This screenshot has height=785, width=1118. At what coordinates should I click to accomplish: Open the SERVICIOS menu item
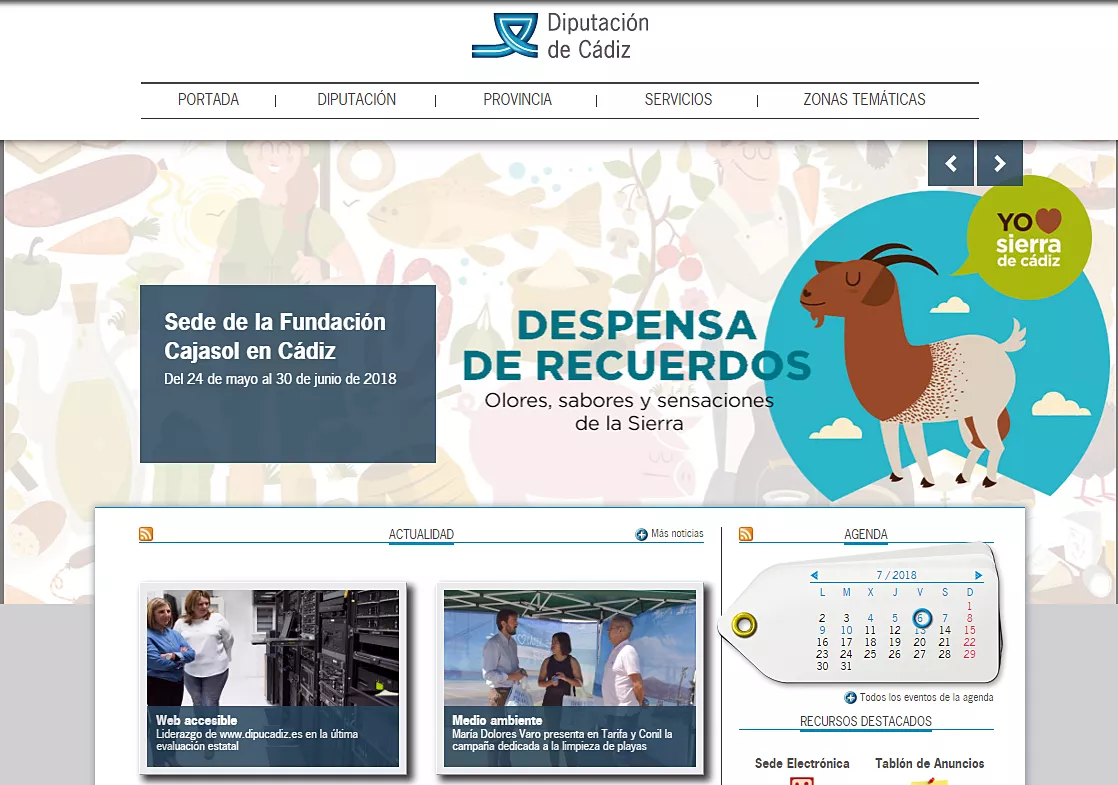click(x=678, y=100)
